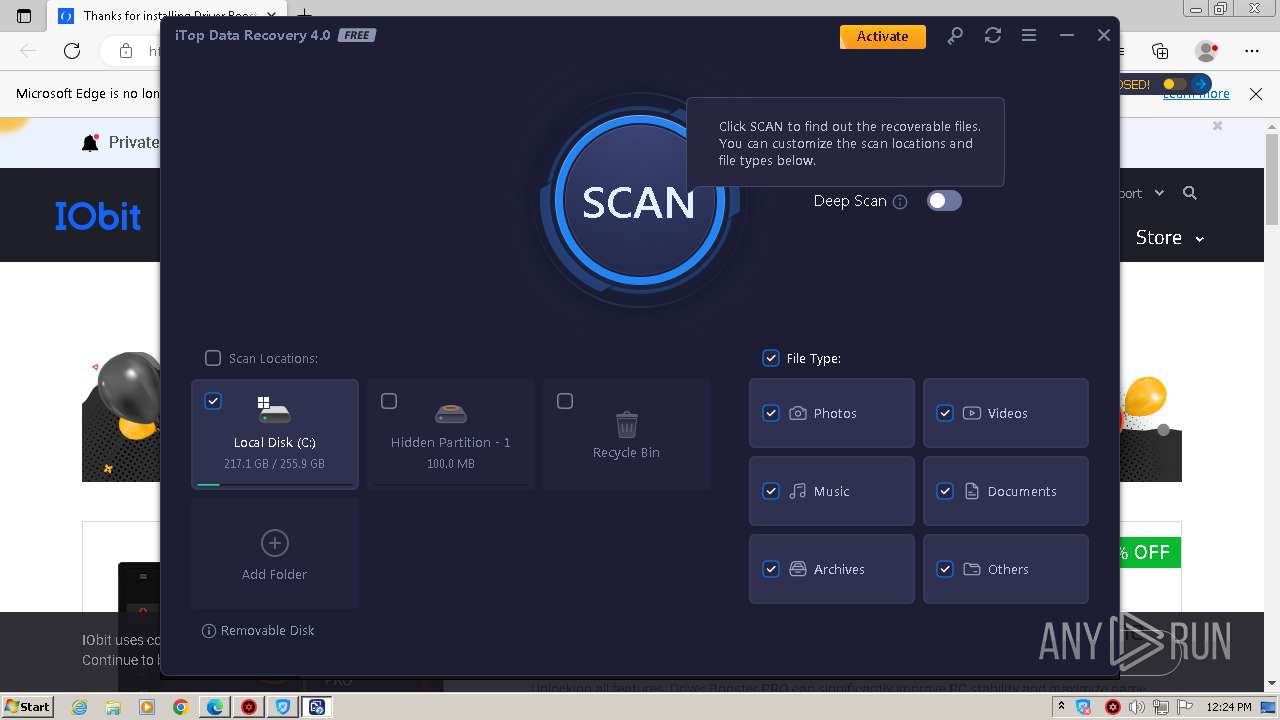Image resolution: width=1280 pixels, height=720 pixels.
Task: Open the Windows Start menu
Action: point(27,706)
